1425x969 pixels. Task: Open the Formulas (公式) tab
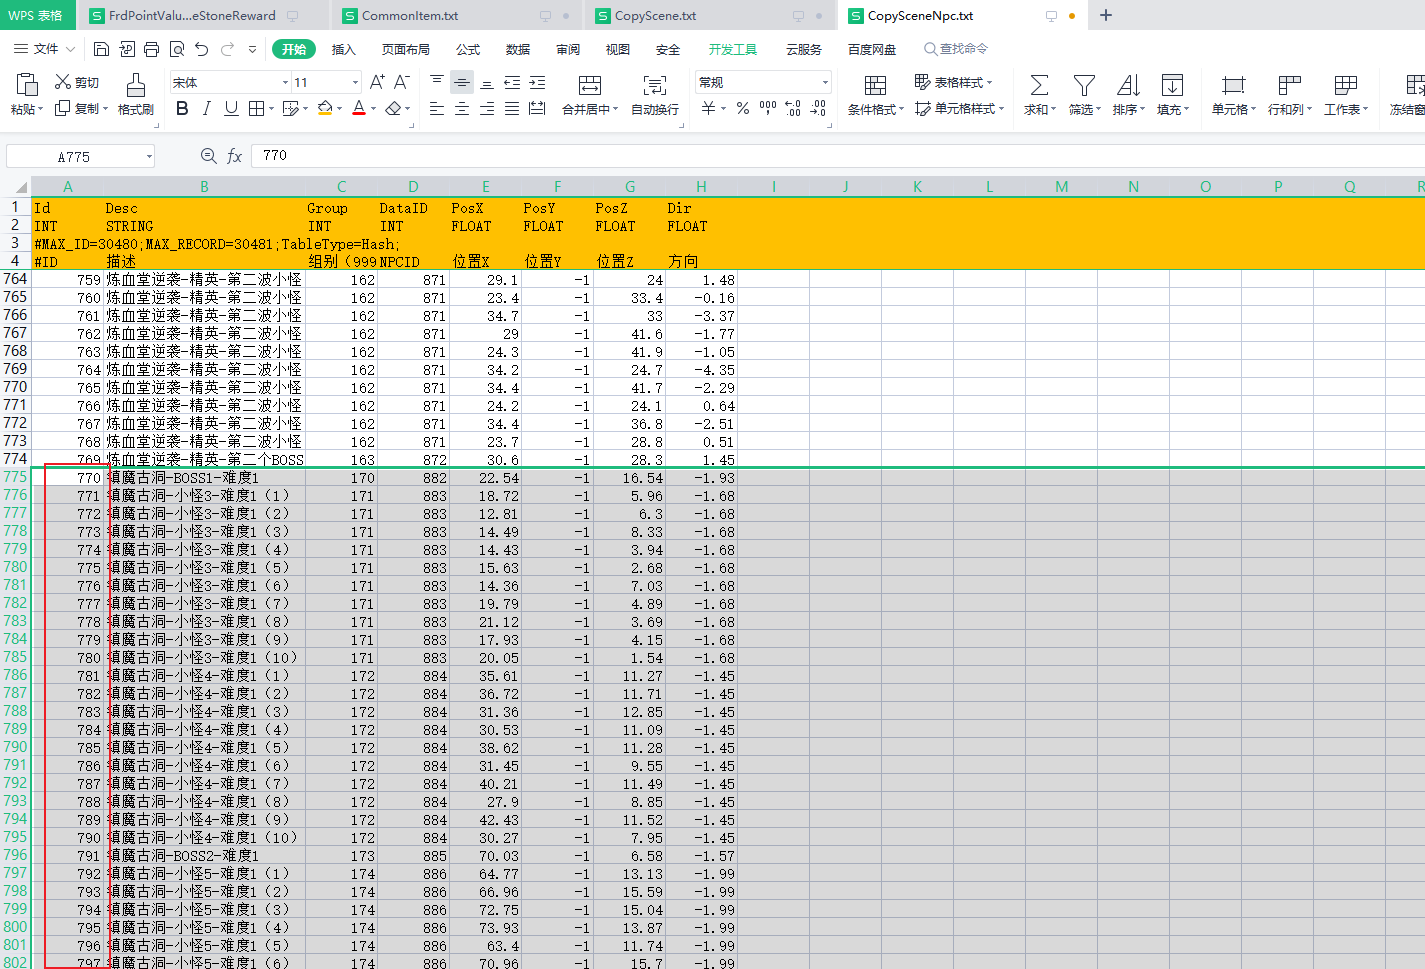point(467,49)
